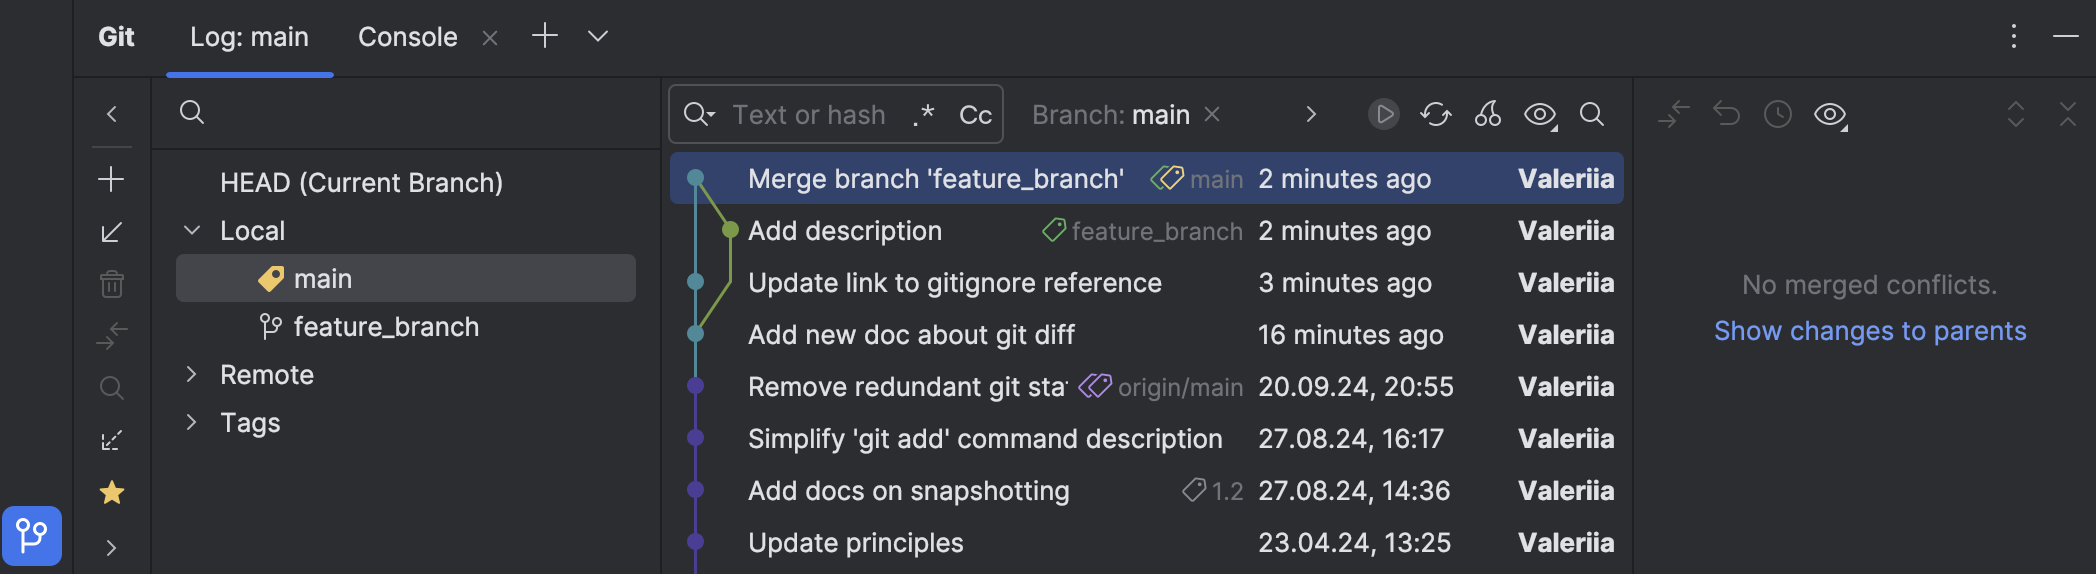Click Go to Hash/Branch/Tag magnifier
The height and width of the screenshot is (574, 2096).
click(1592, 114)
